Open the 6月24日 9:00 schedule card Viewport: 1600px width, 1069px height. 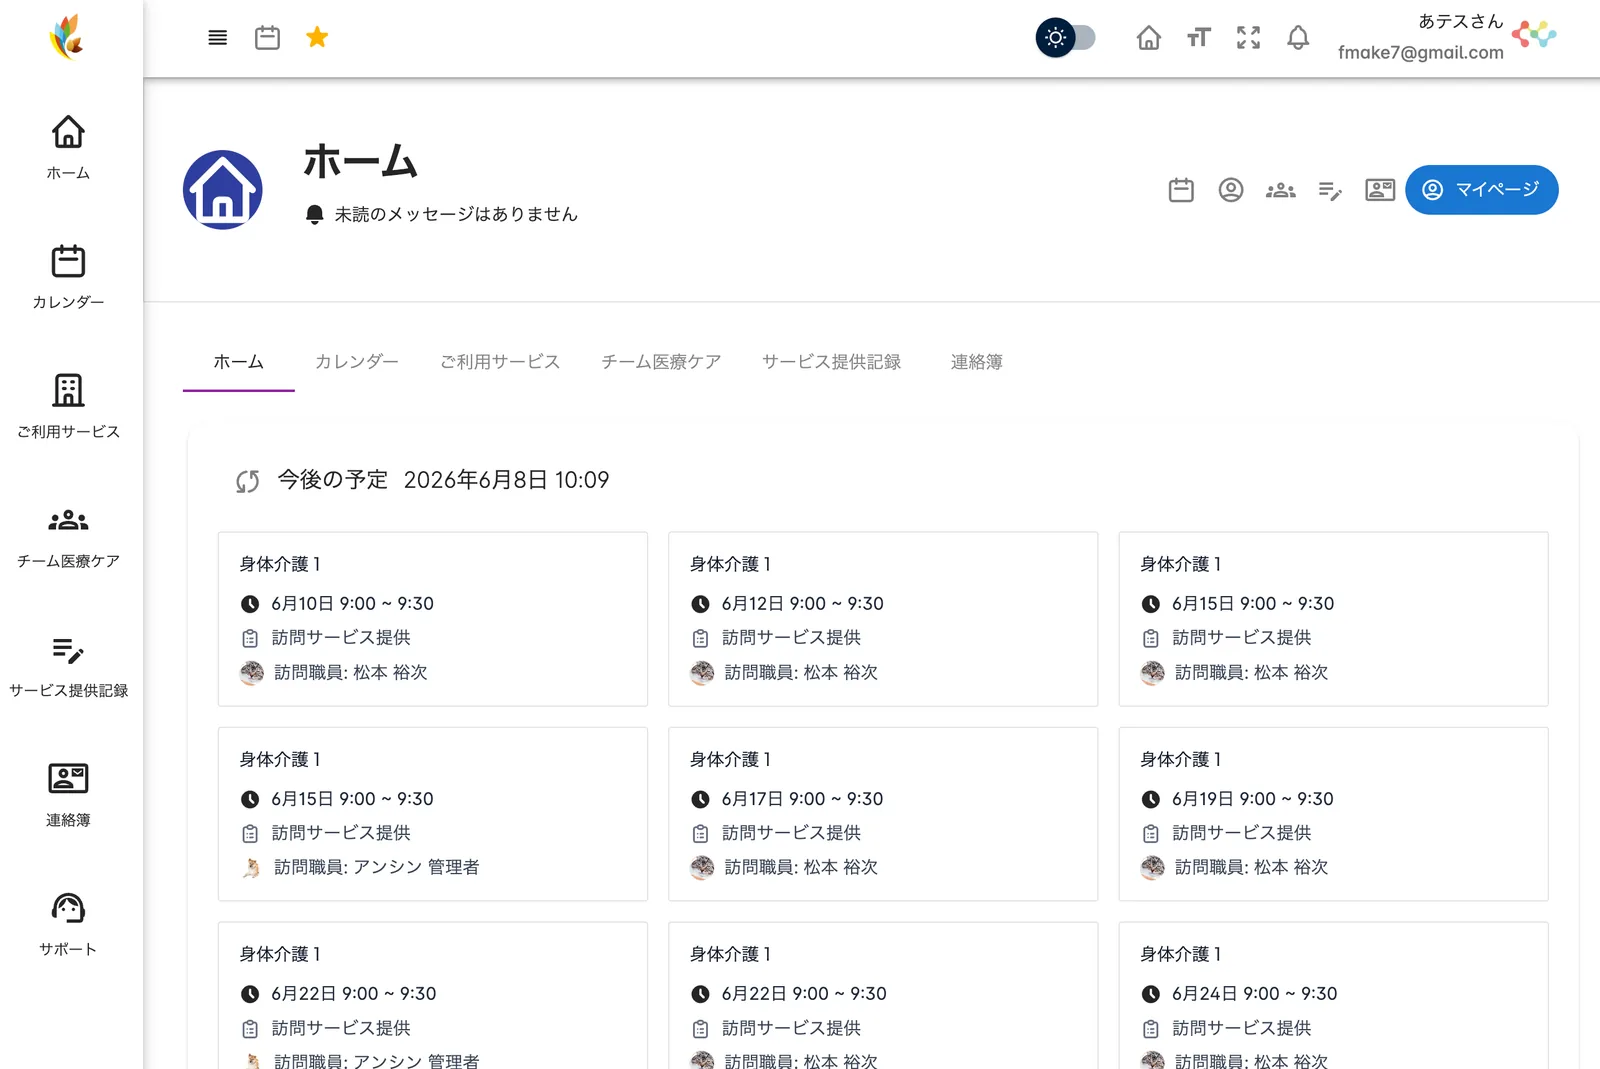tap(1333, 995)
